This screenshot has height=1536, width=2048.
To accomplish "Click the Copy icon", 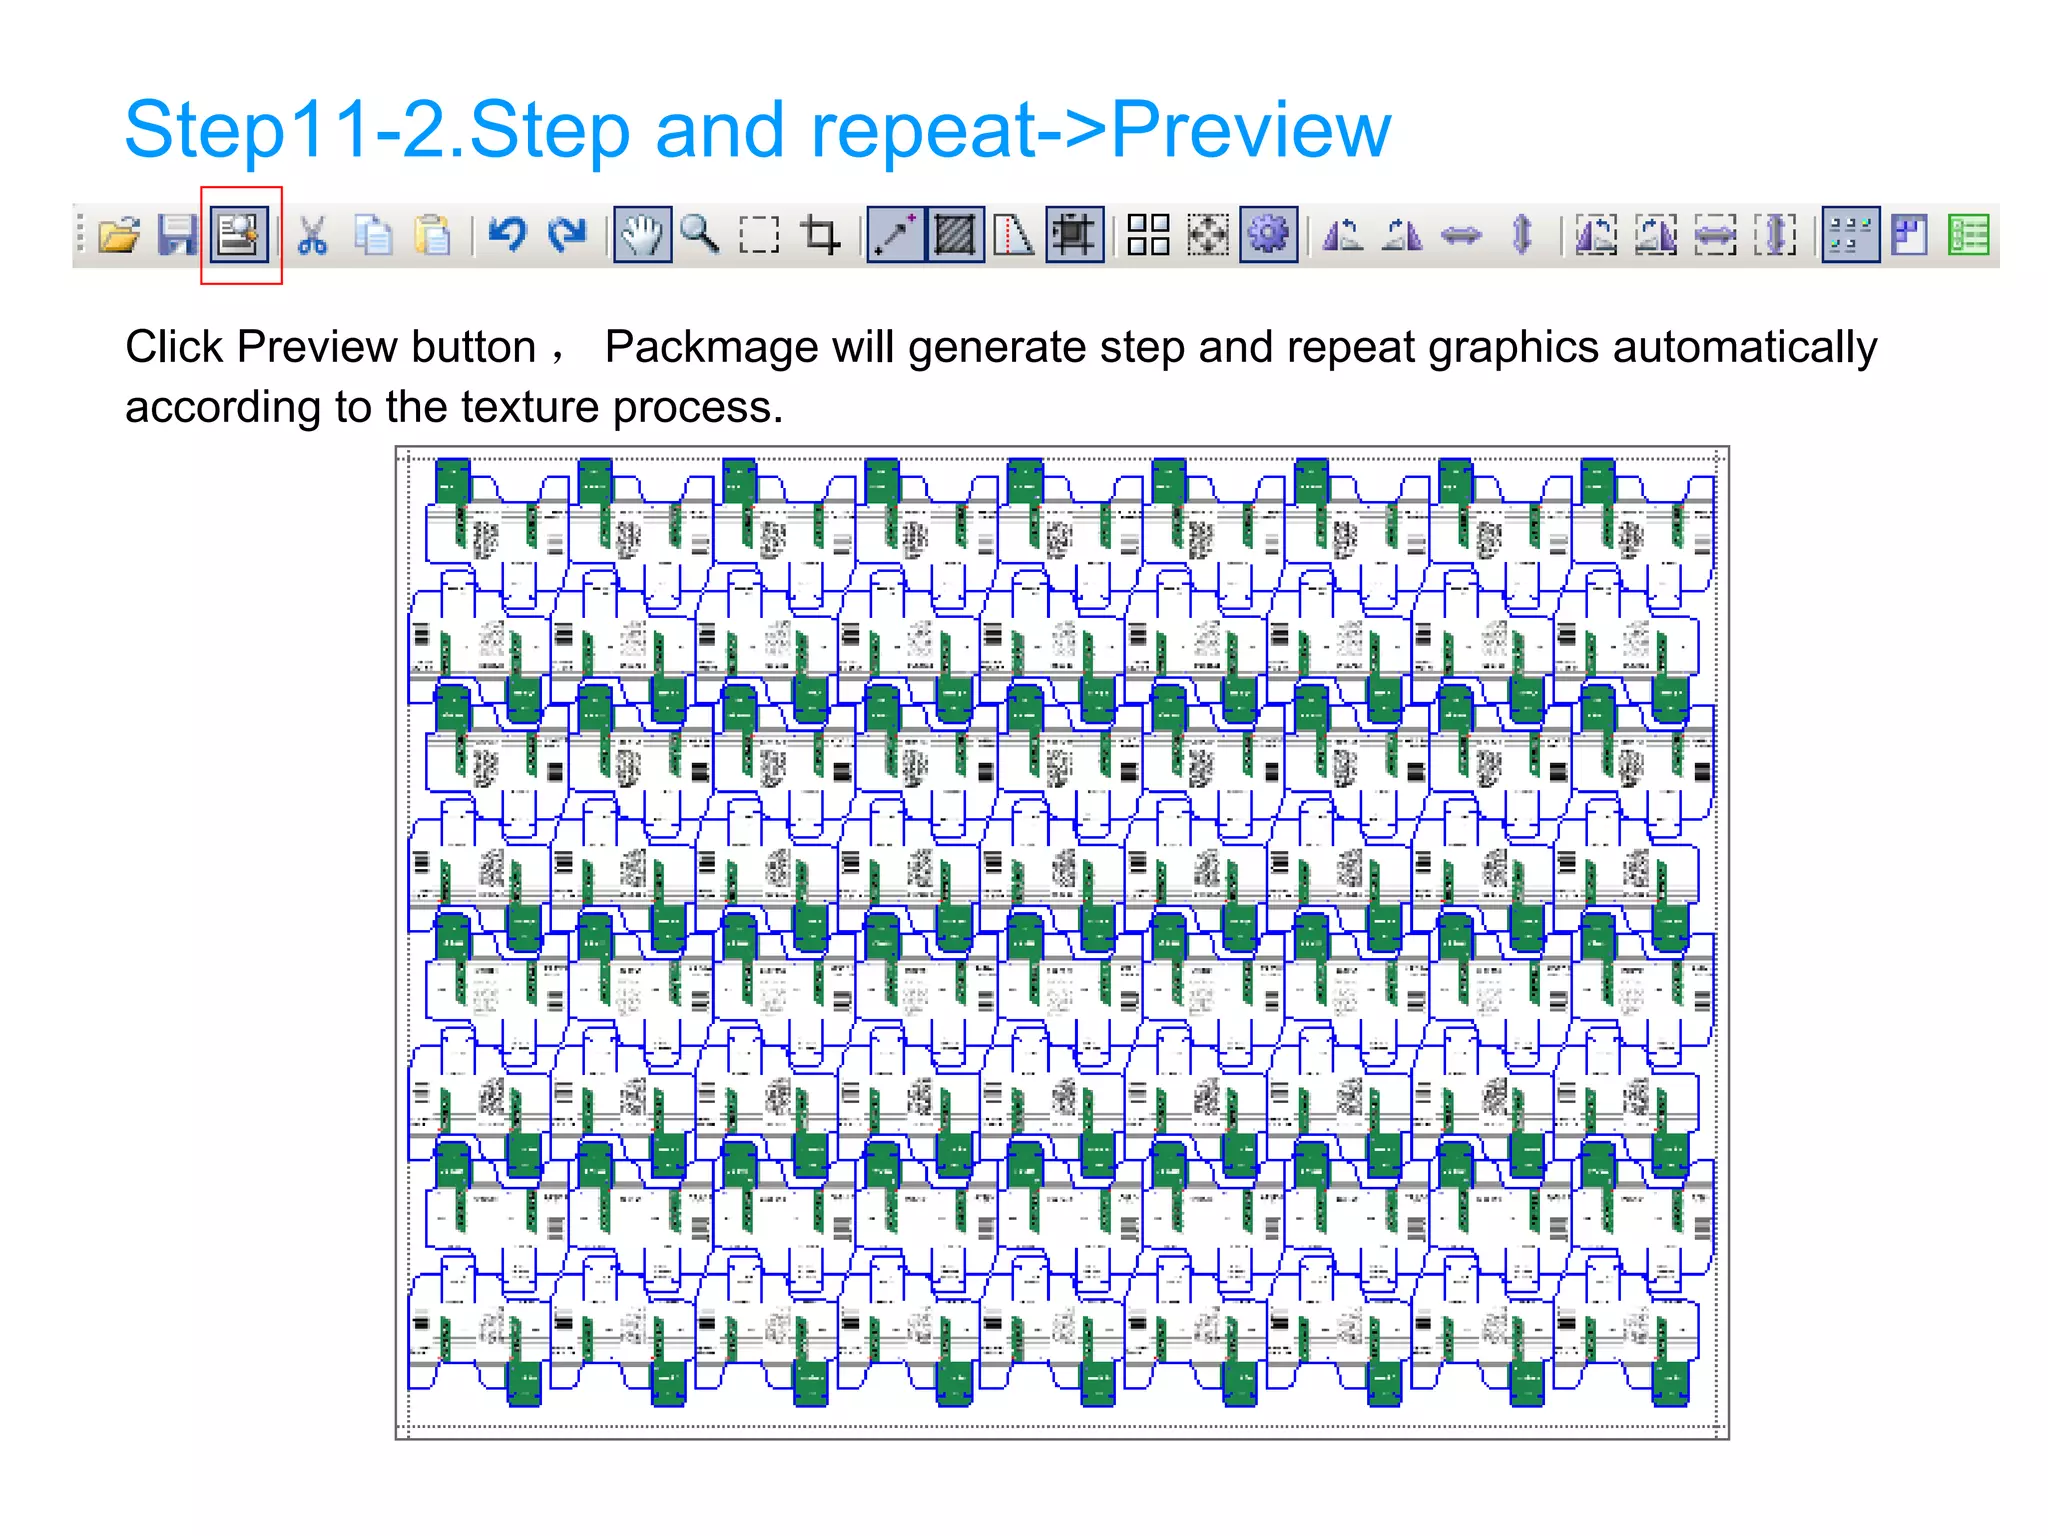I will (x=374, y=236).
